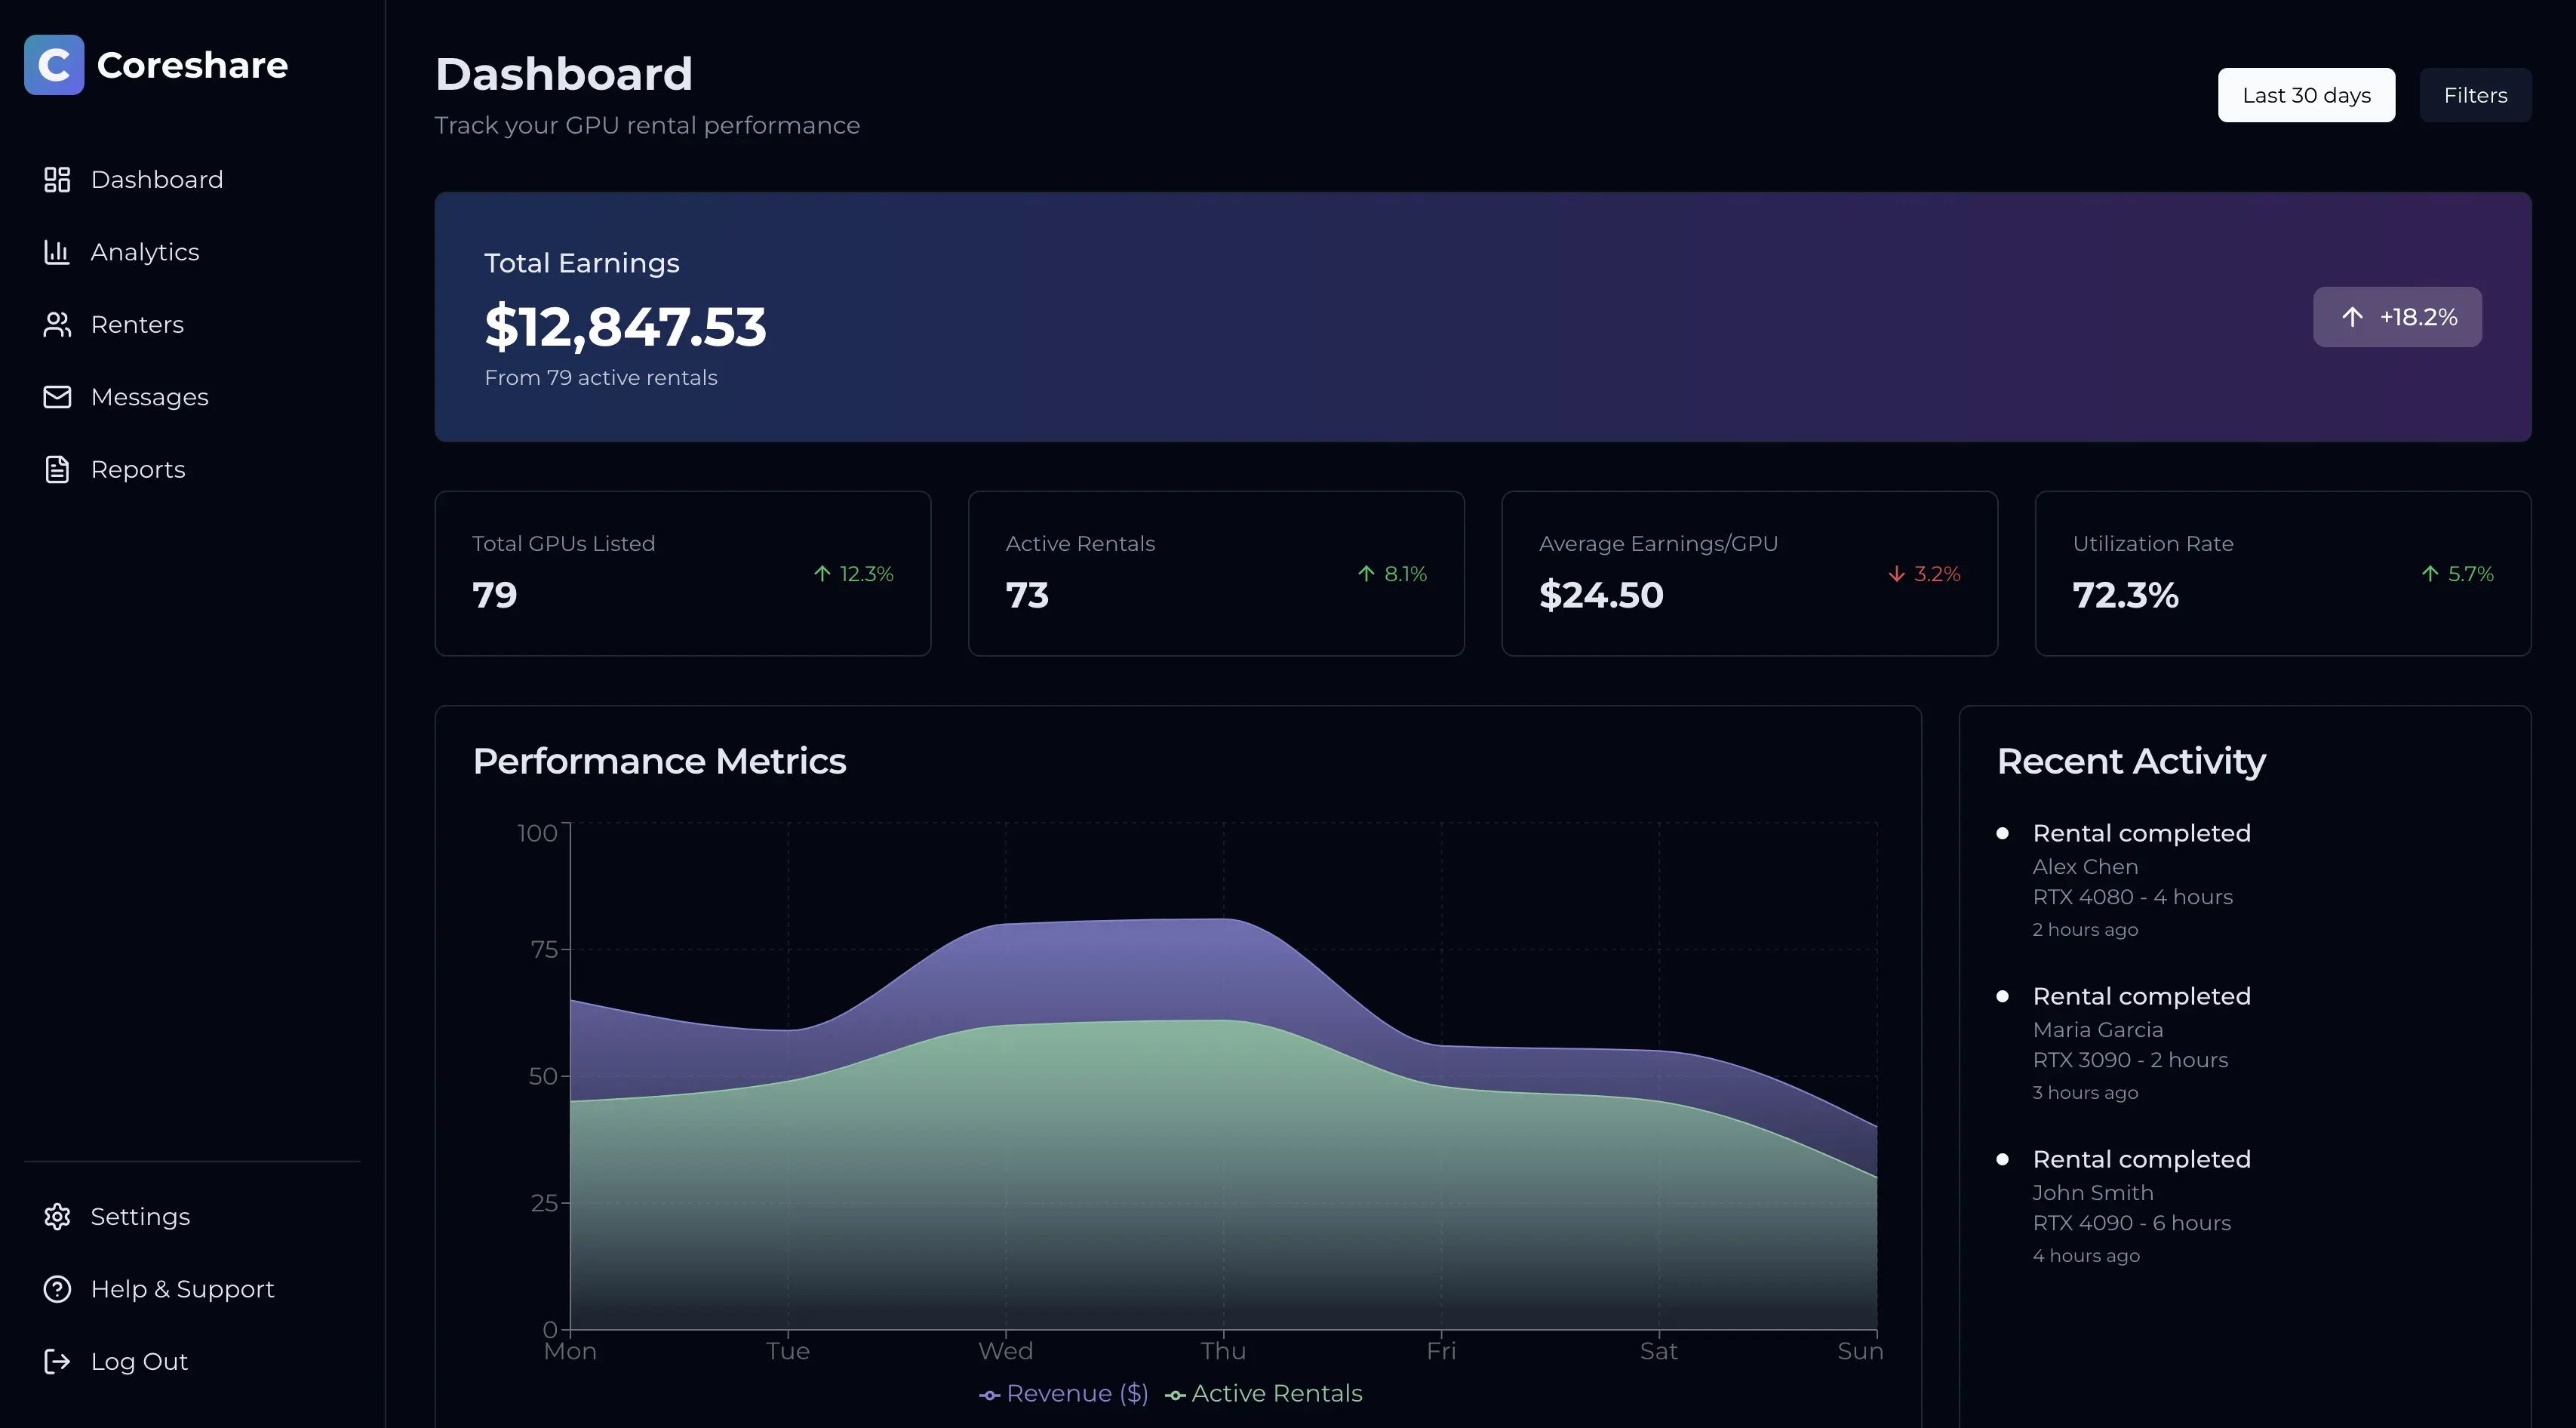Click the +18.2% earnings growth badge

2396,318
